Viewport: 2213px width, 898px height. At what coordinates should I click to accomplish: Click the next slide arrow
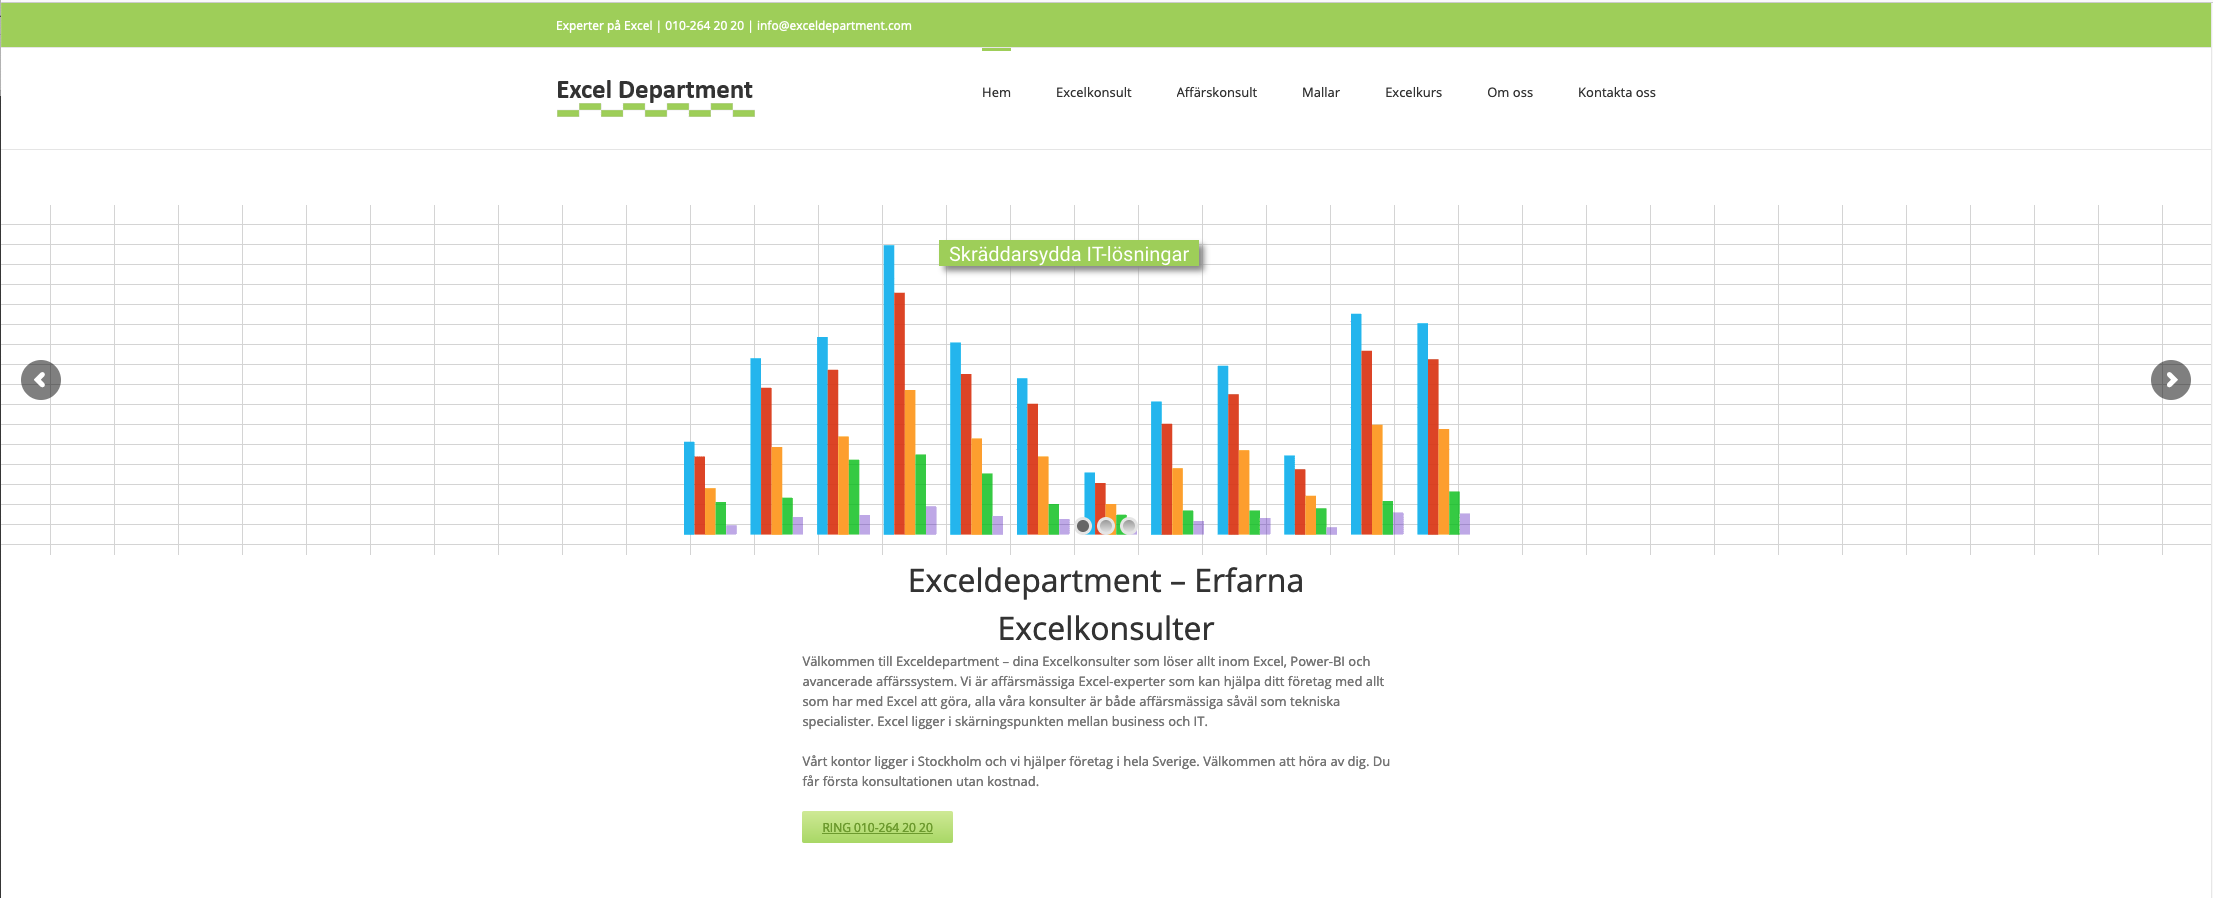[x=2171, y=380]
